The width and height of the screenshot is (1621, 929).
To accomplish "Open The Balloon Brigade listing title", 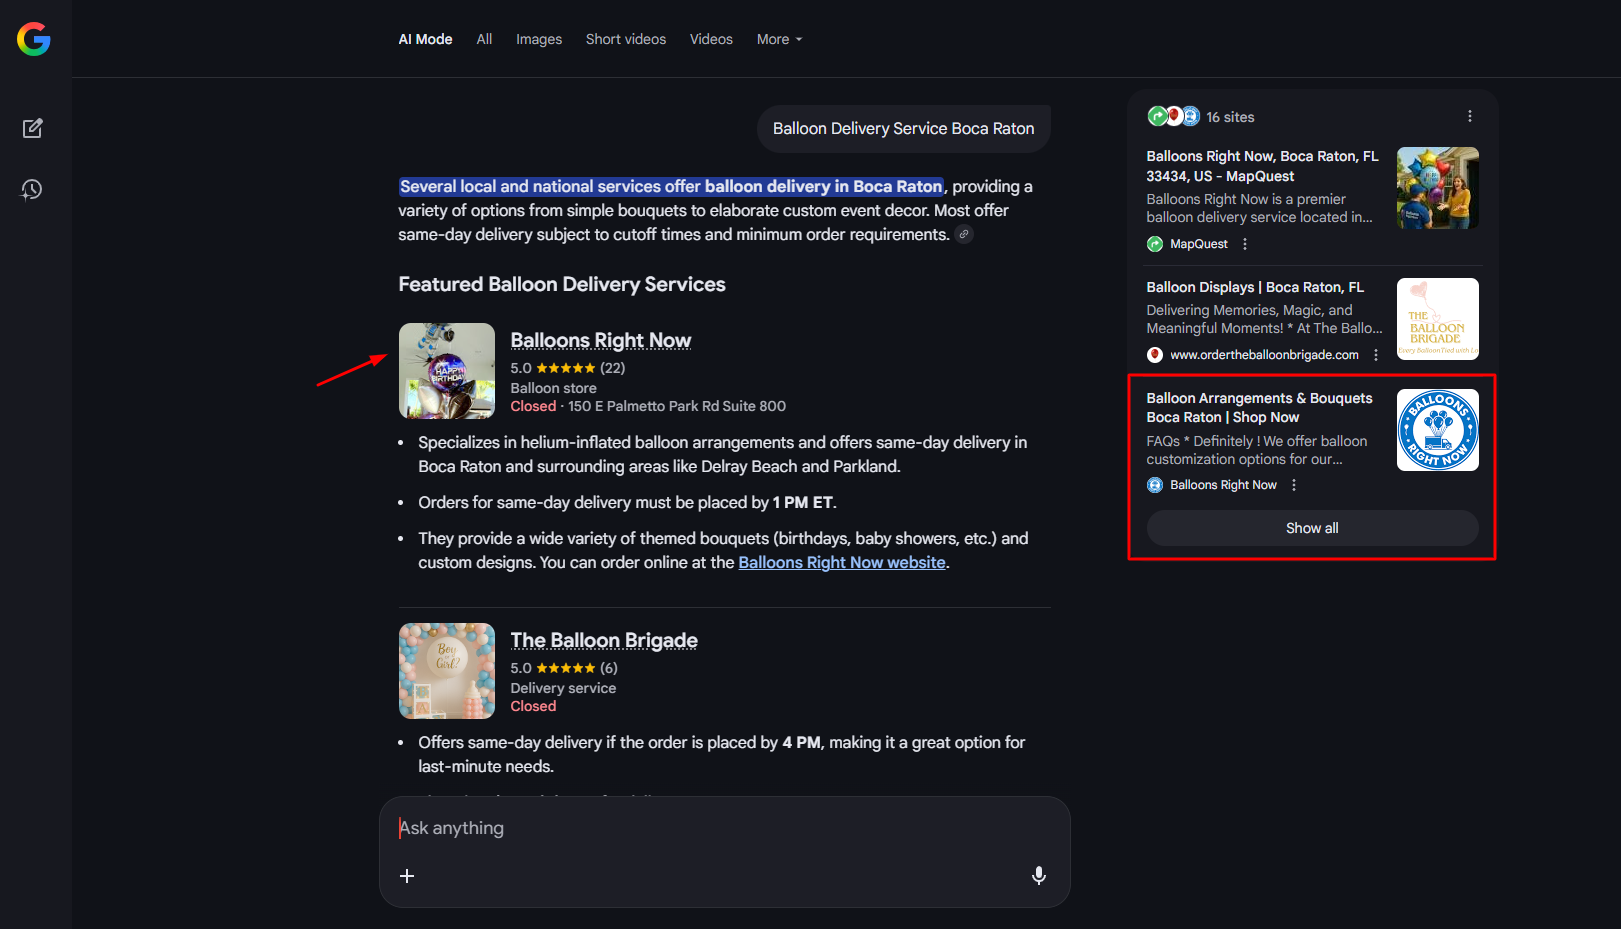I will point(604,640).
